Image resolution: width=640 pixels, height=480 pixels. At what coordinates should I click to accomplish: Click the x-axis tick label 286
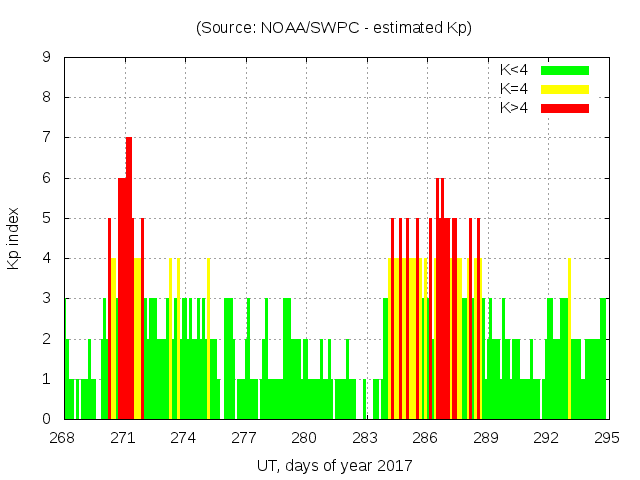[425, 438]
